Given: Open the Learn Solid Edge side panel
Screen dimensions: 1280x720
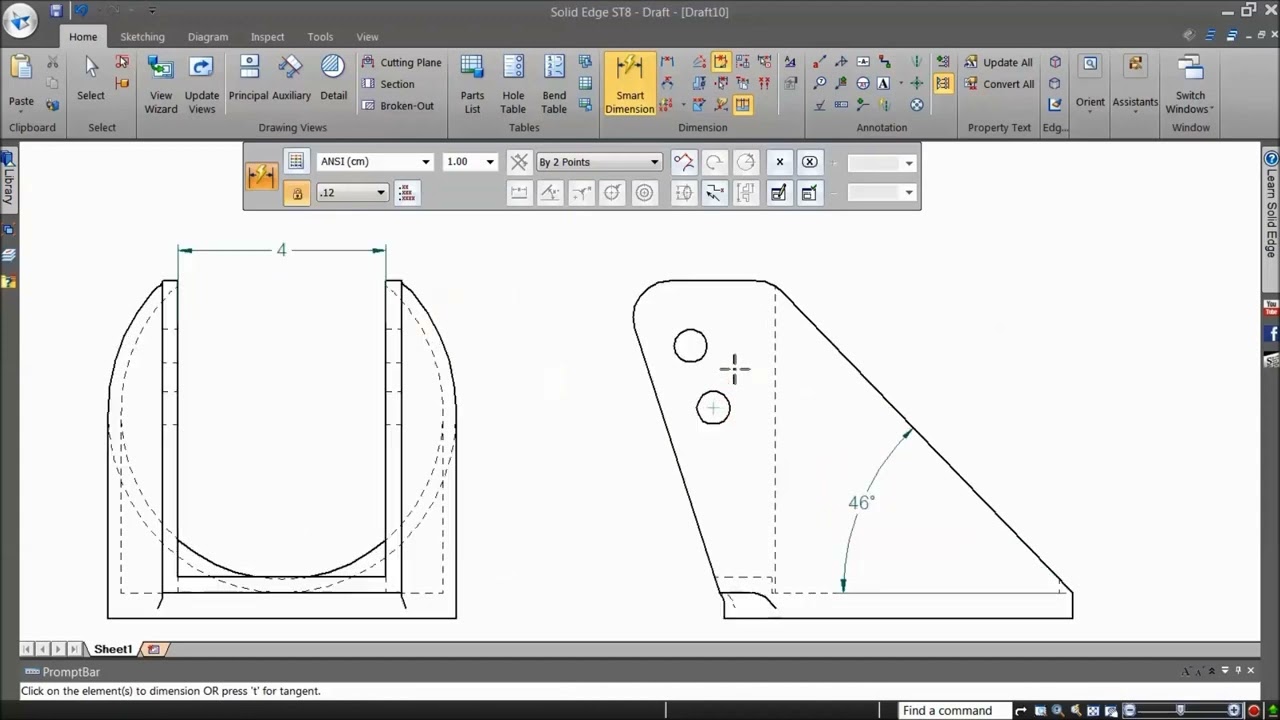Looking at the screenshot, I should (1271, 212).
